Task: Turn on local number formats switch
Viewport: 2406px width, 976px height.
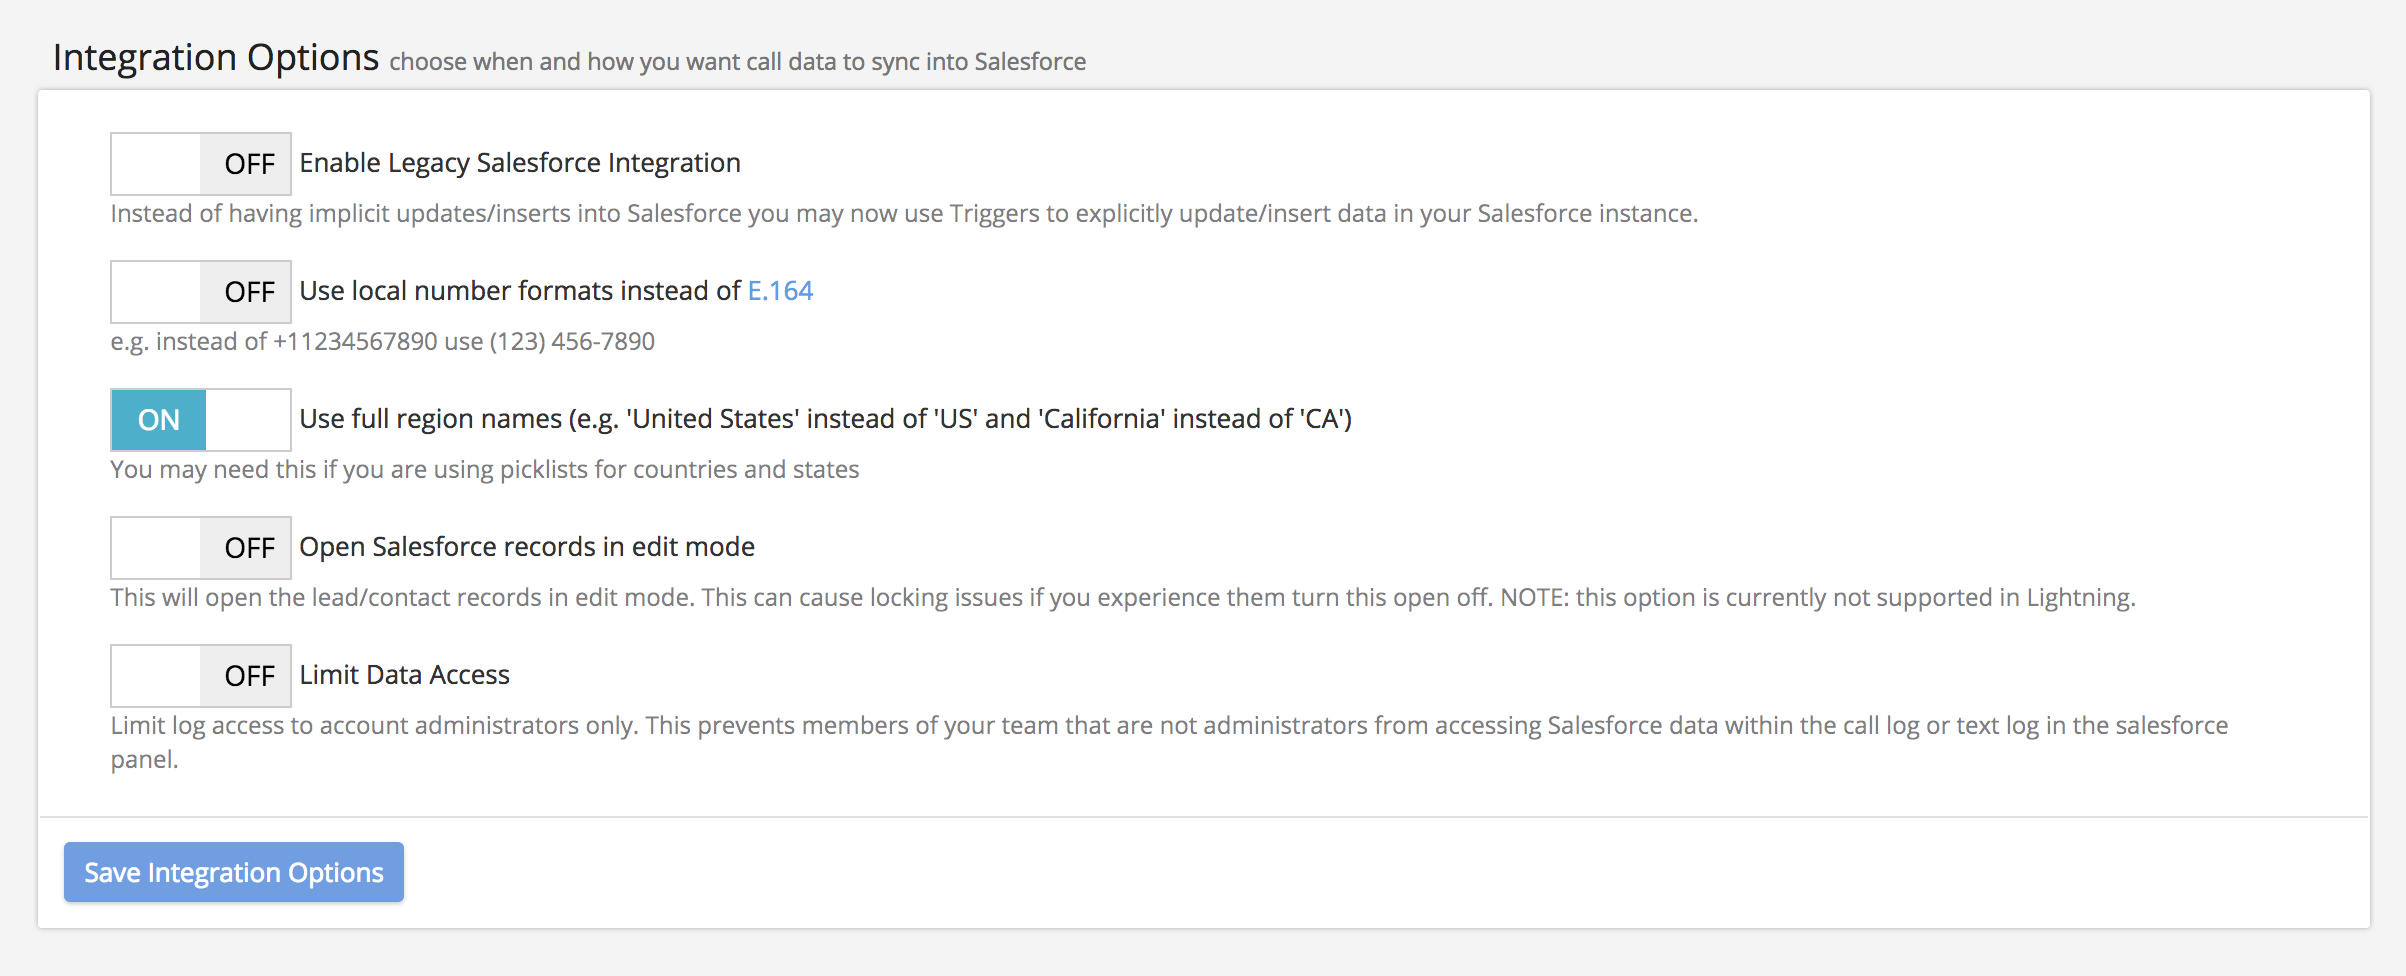Action: pos(200,292)
